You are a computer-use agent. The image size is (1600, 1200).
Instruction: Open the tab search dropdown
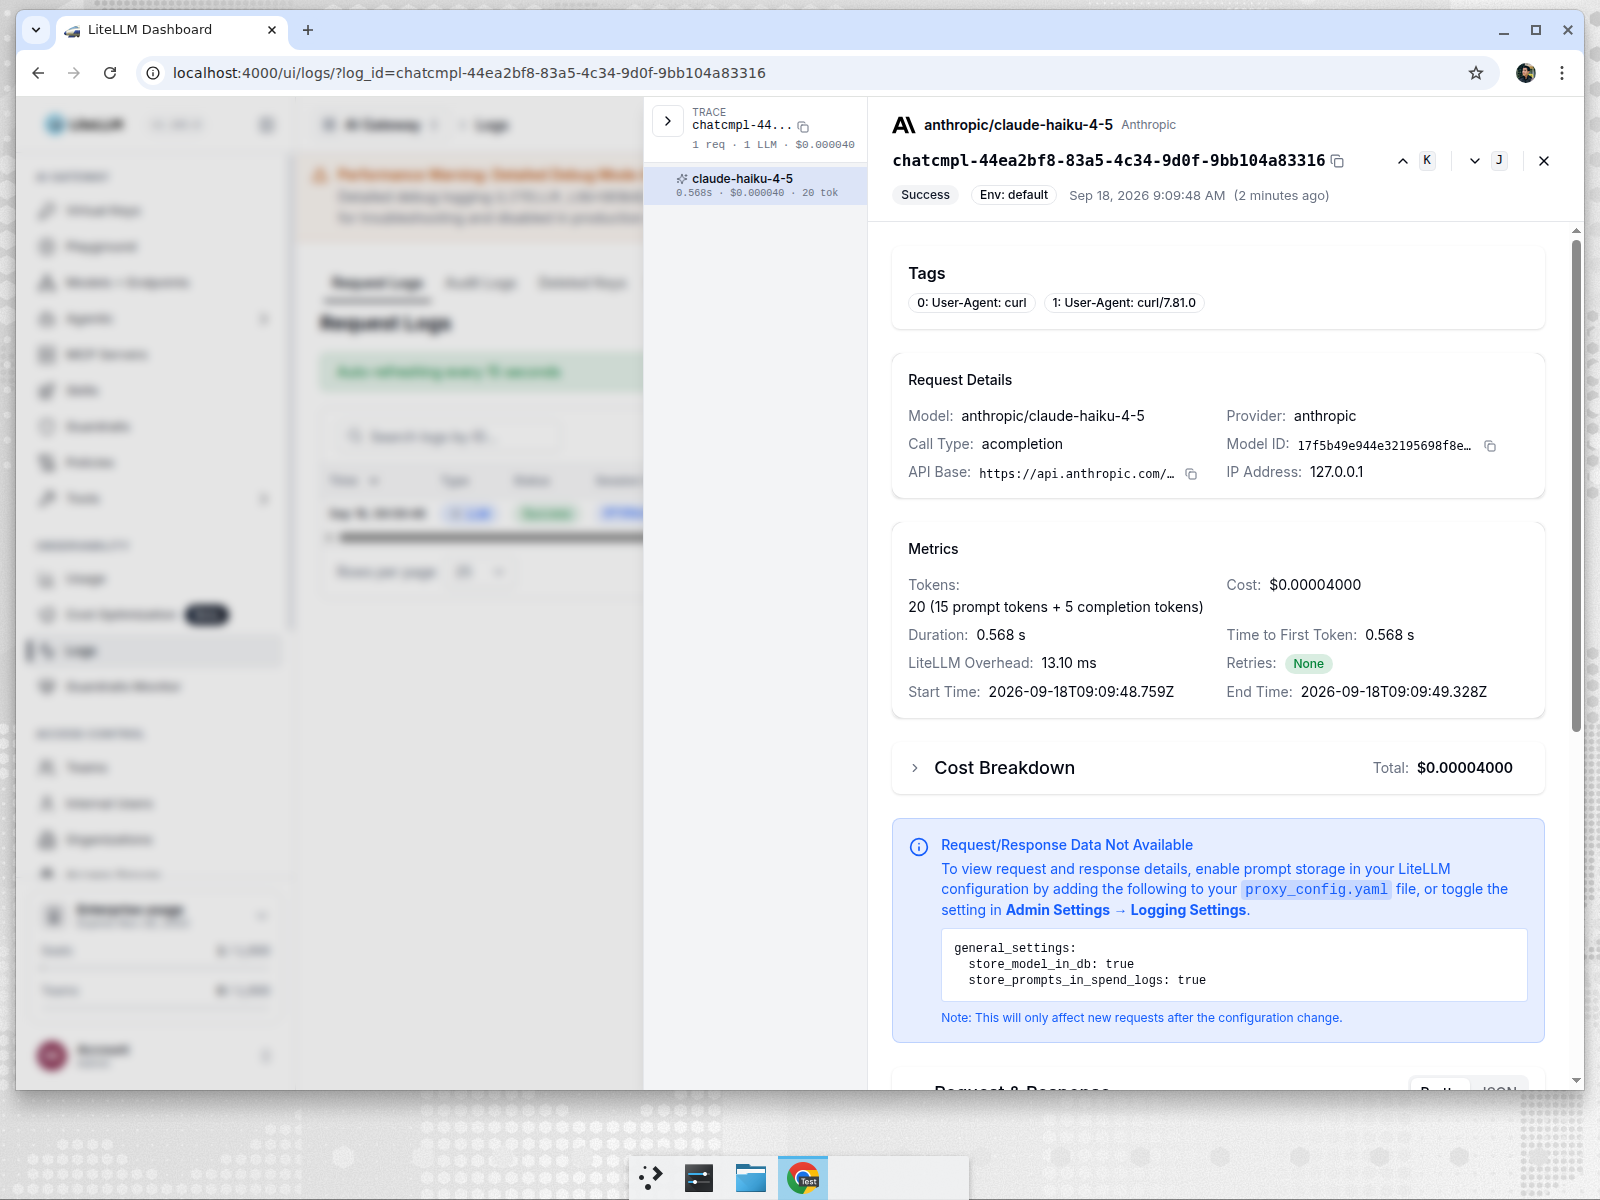[36, 30]
